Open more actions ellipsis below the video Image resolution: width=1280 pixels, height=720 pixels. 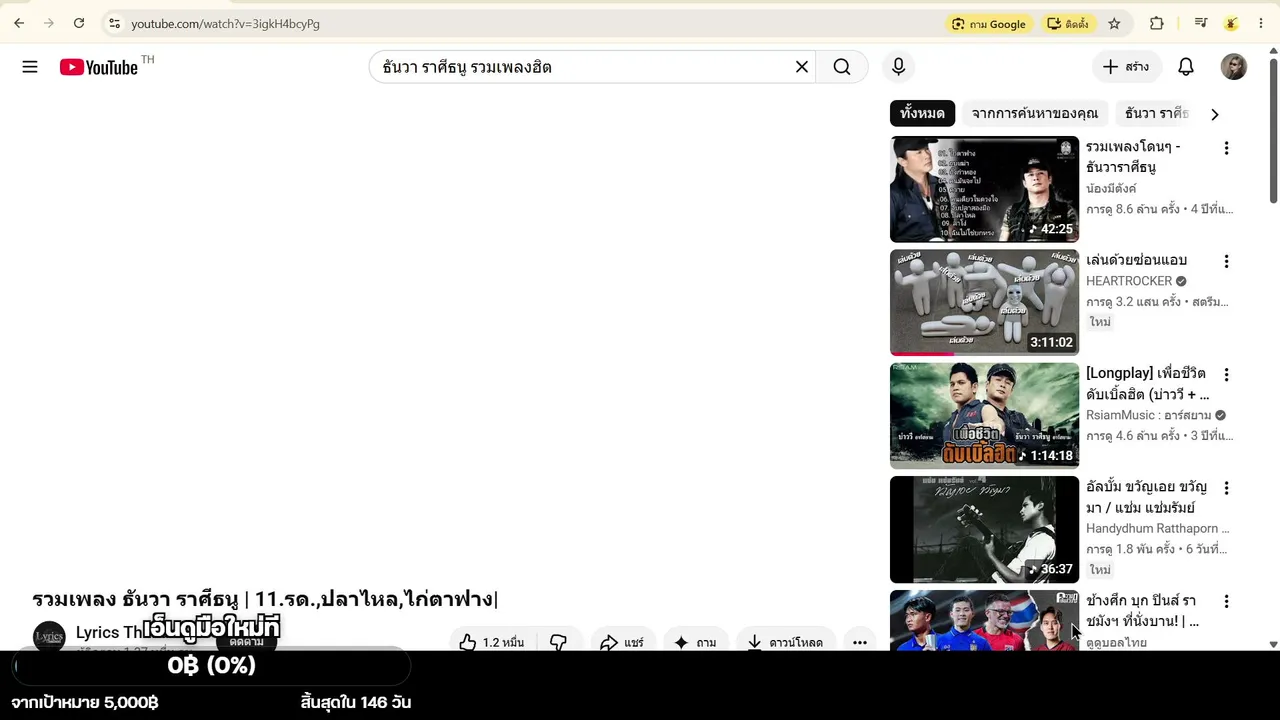(860, 642)
